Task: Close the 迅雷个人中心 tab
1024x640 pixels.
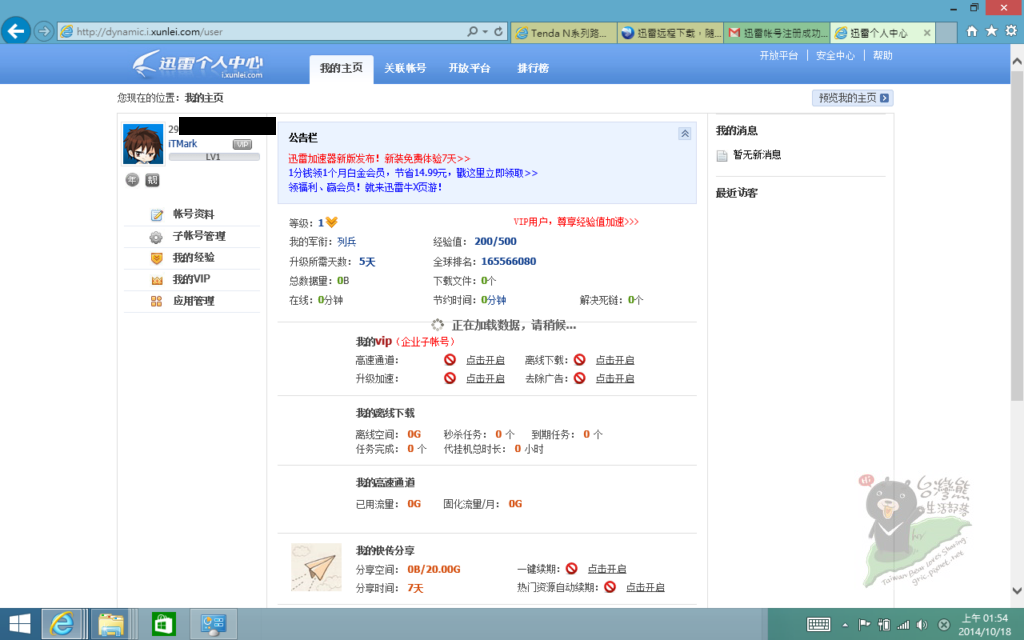Action: [x=927, y=33]
